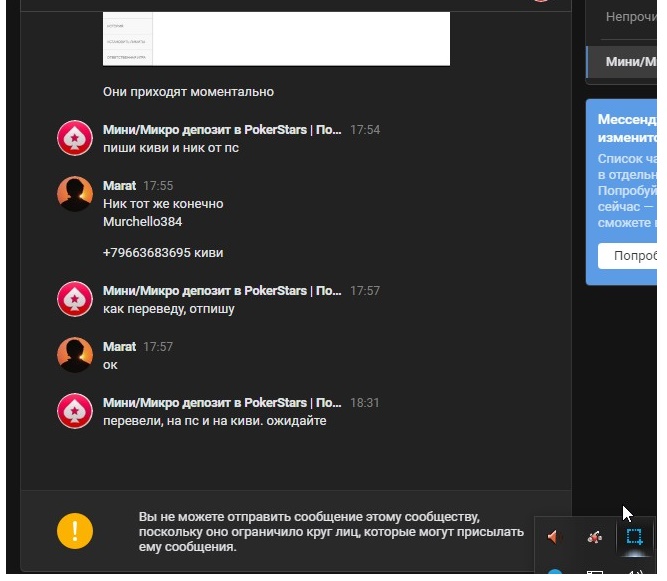This screenshot has width=667, height=581.
Task: Click the 17:54 message timestamp
Action: (365, 130)
